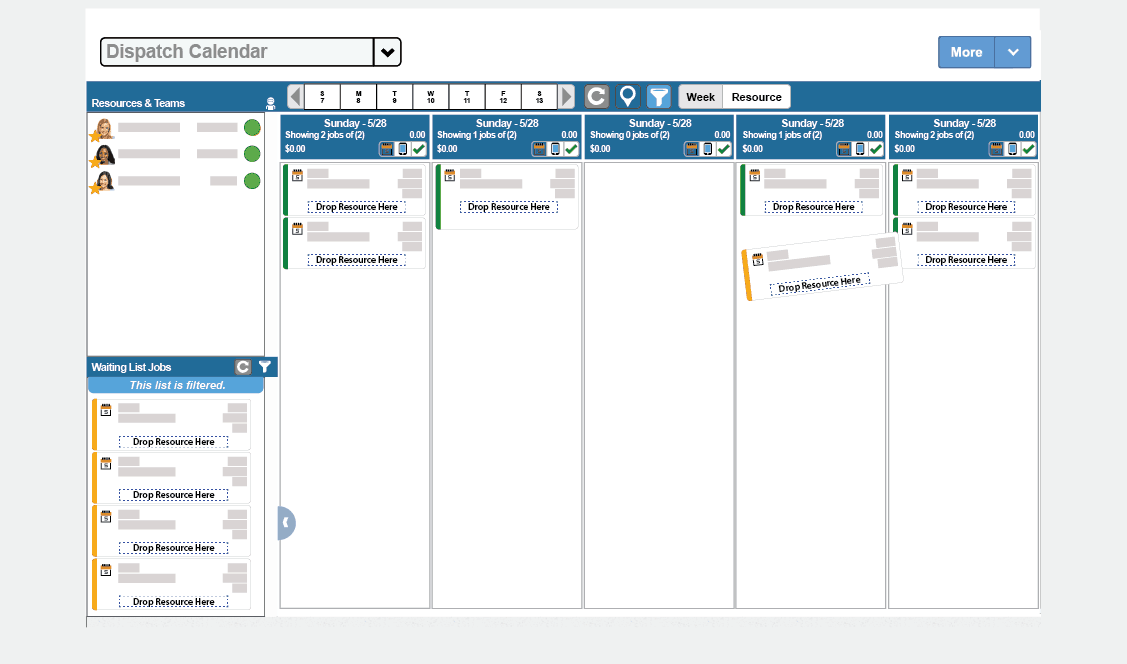Image resolution: width=1127 pixels, height=664 pixels.
Task: Click the calendar icon in the 'Showing 0 jobs' column header
Action: coord(691,149)
